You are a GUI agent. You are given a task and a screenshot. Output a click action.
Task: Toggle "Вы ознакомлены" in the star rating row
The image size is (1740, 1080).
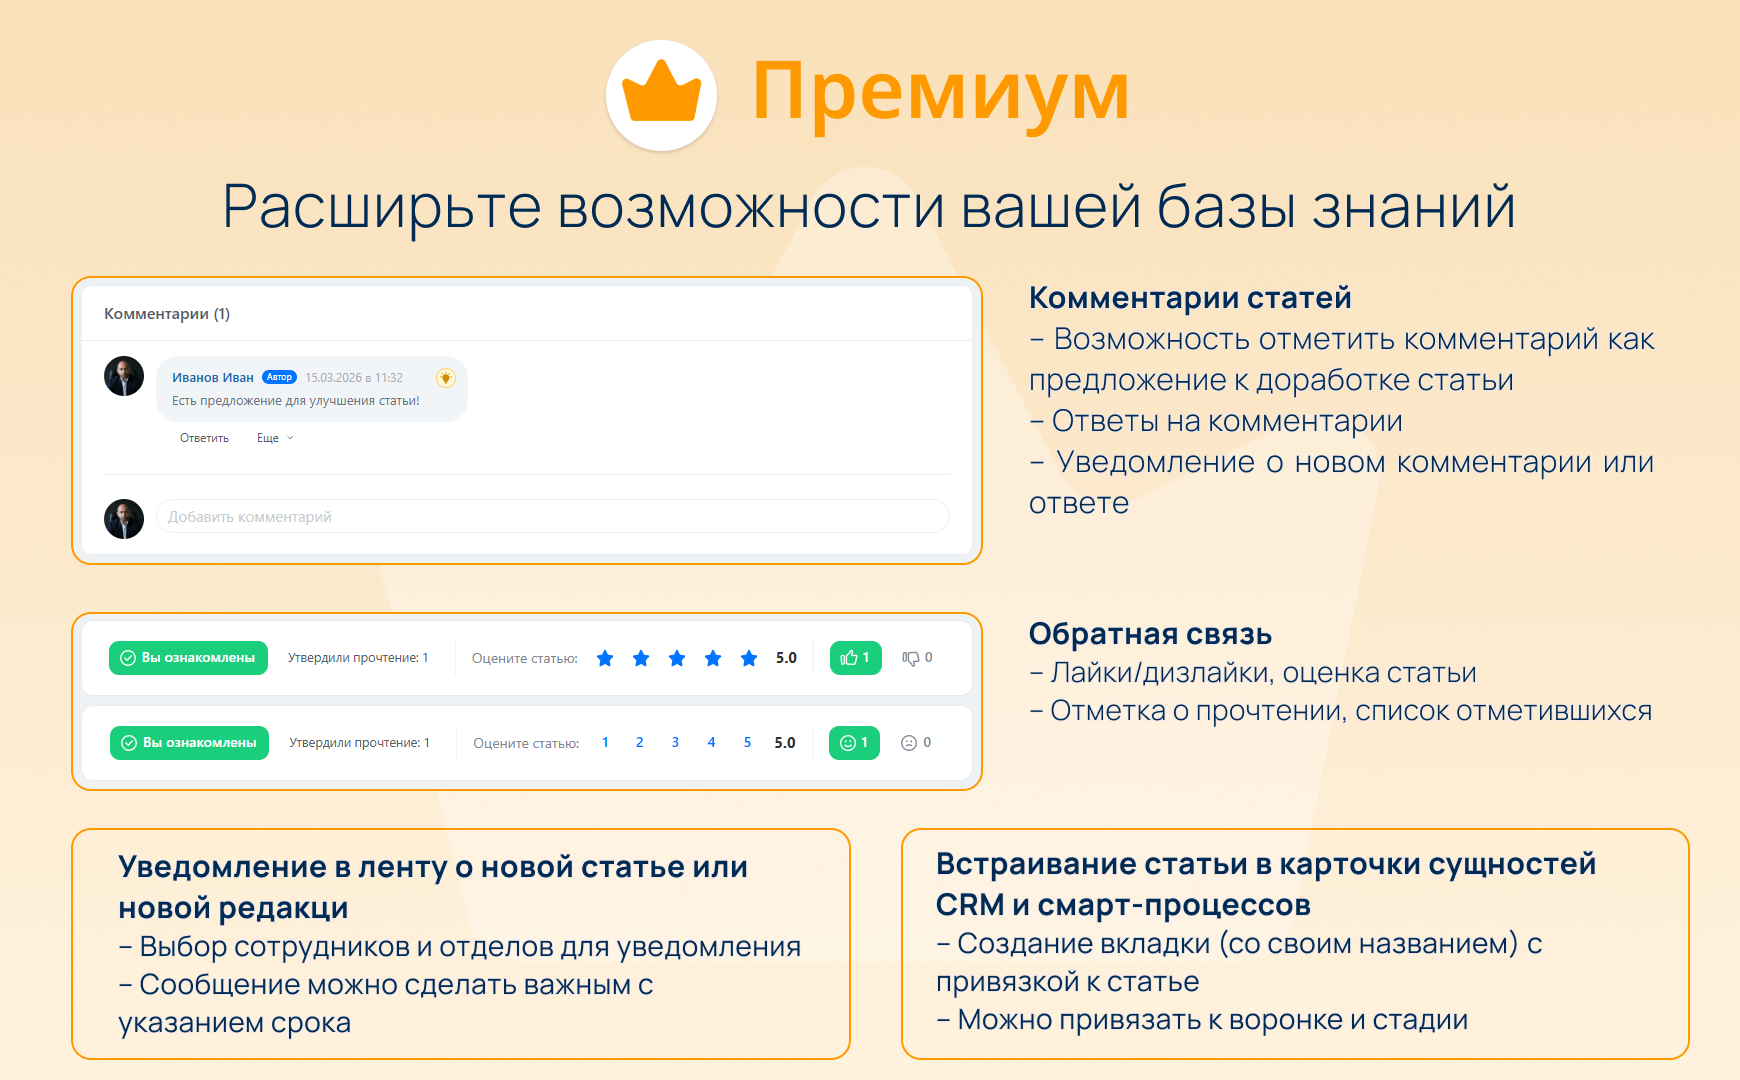pos(188,658)
